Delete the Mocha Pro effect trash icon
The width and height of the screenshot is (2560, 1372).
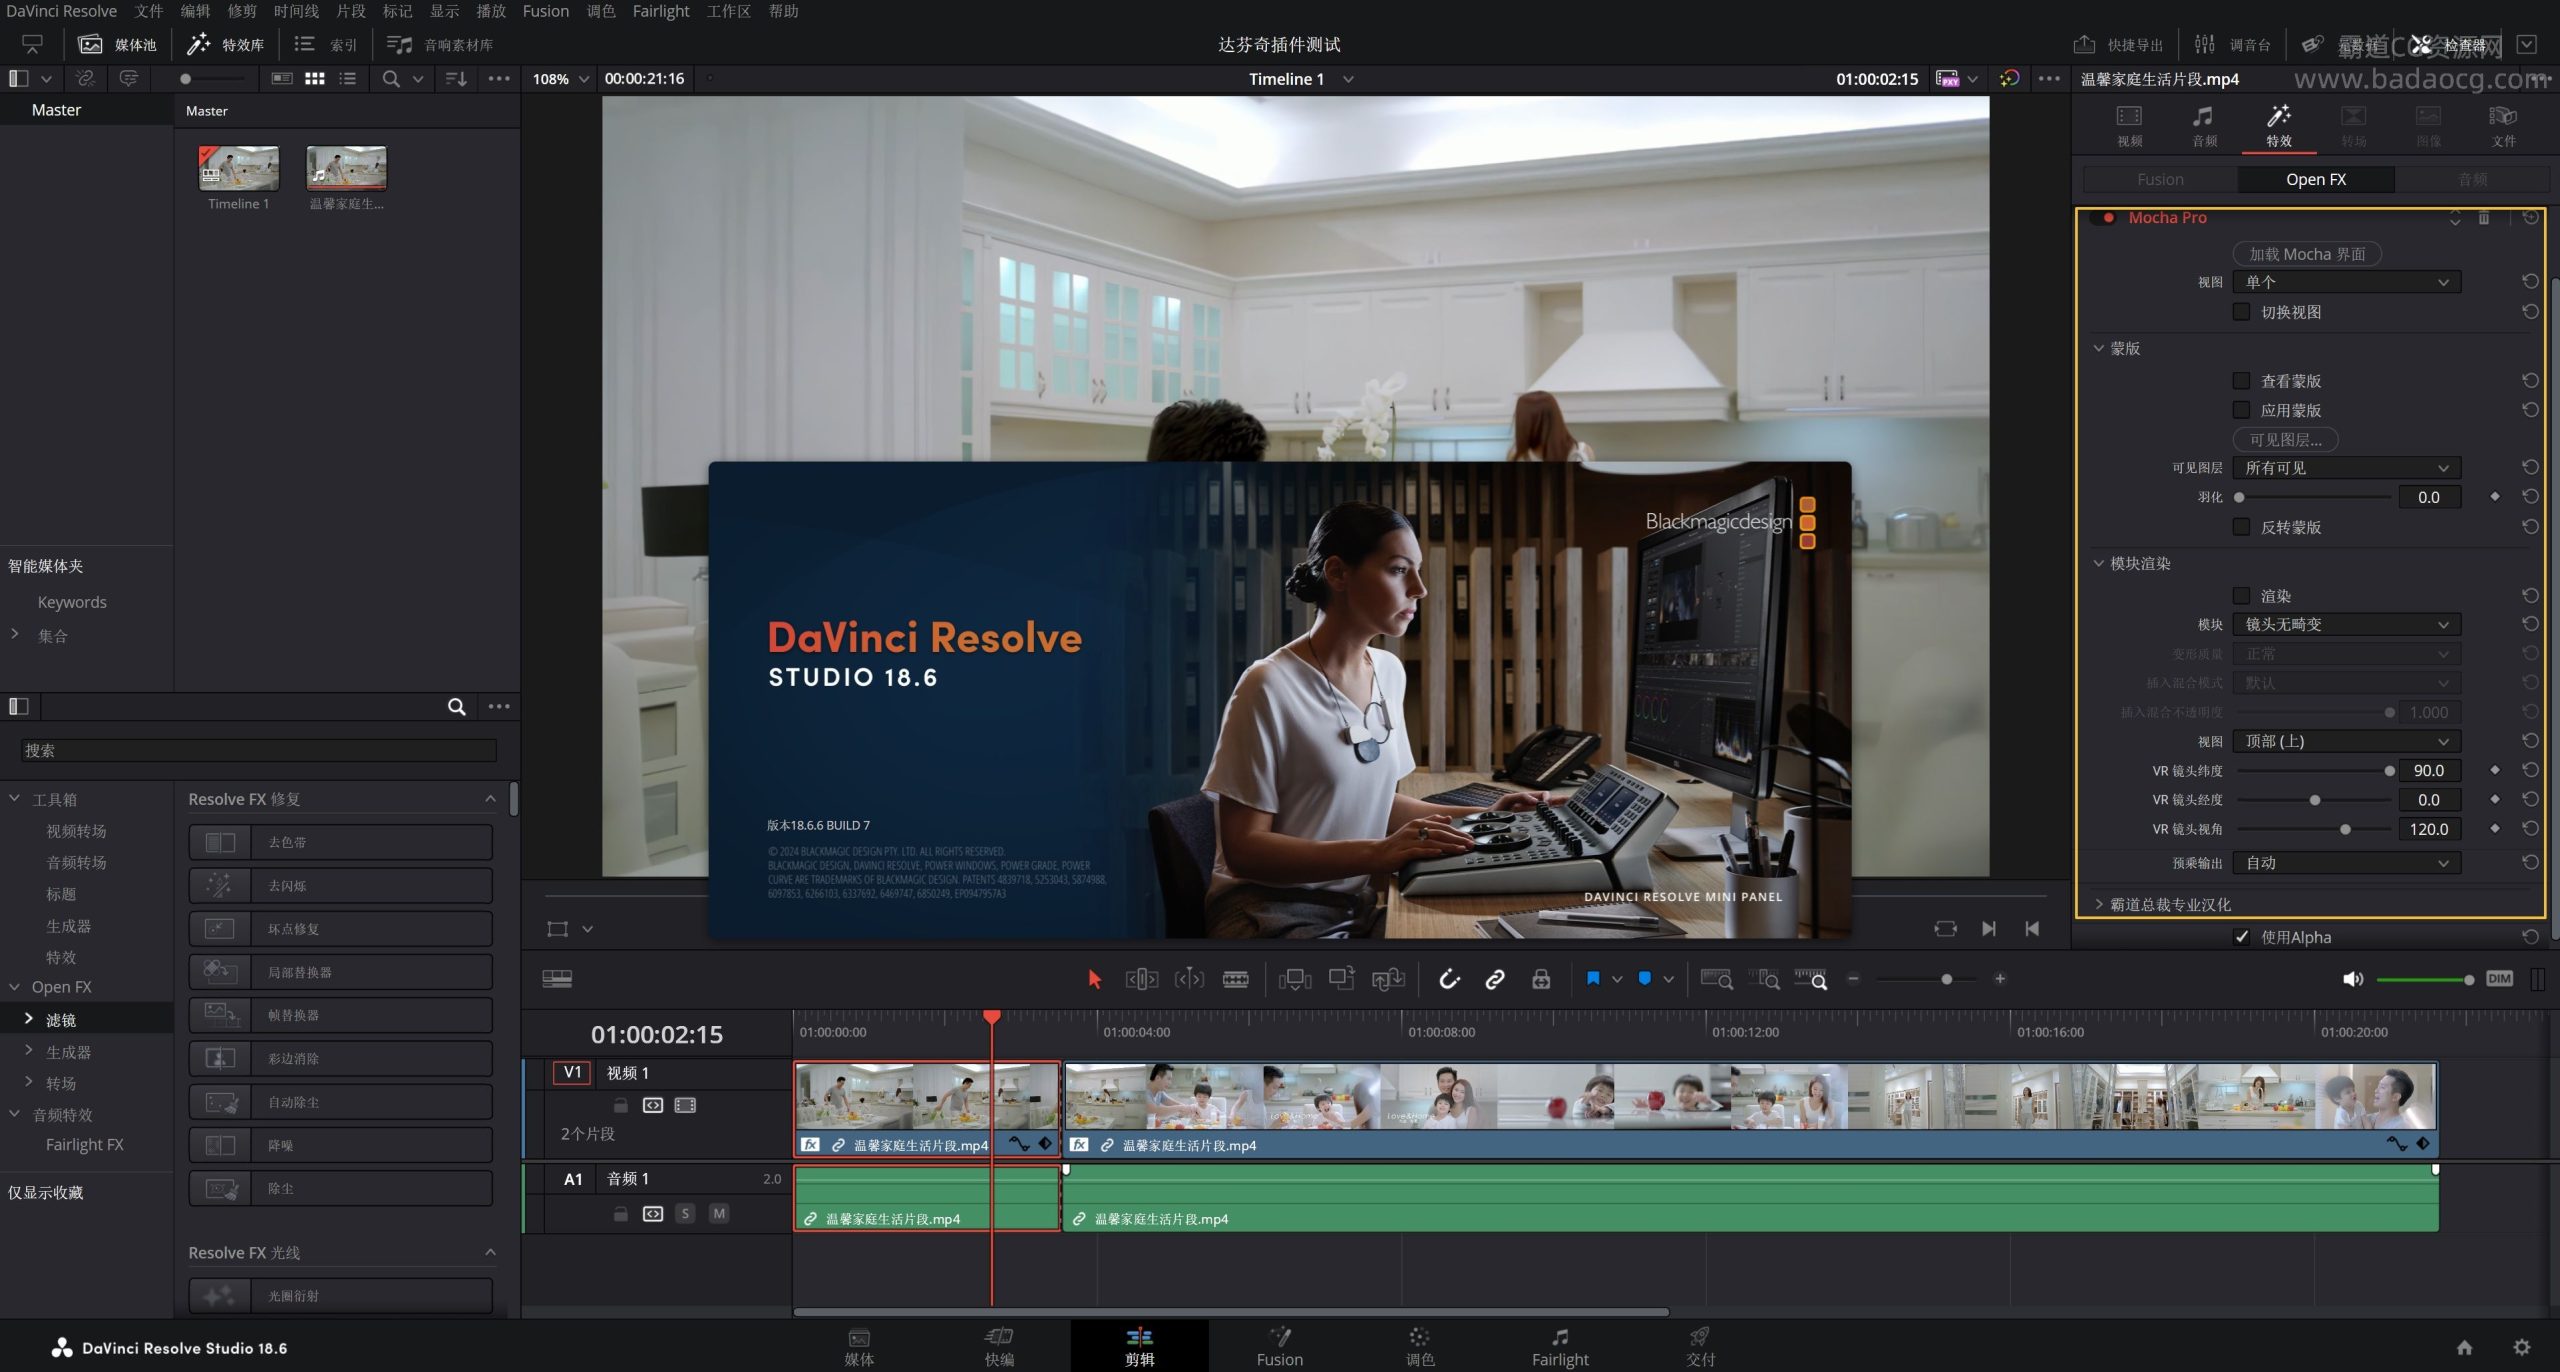coord(2484,218)
